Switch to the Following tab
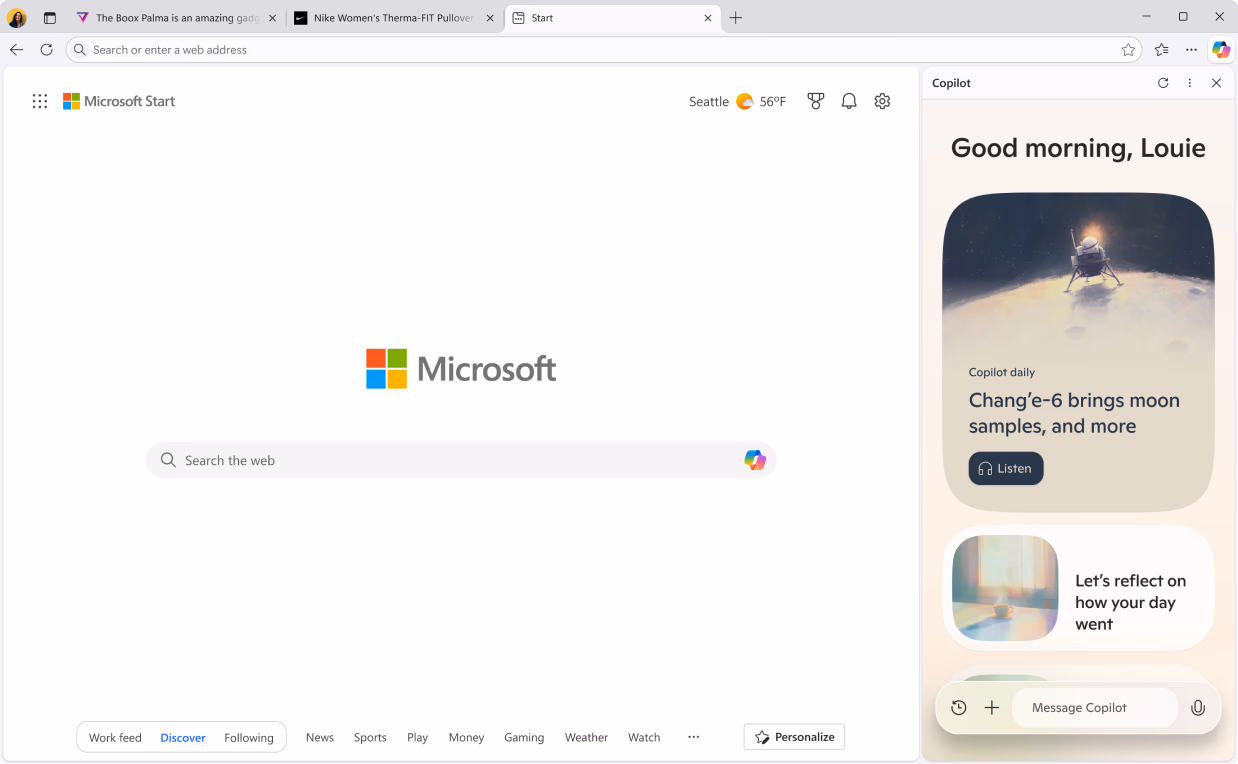The width and height of the screenshot is (1238, 764). (249, 737)
